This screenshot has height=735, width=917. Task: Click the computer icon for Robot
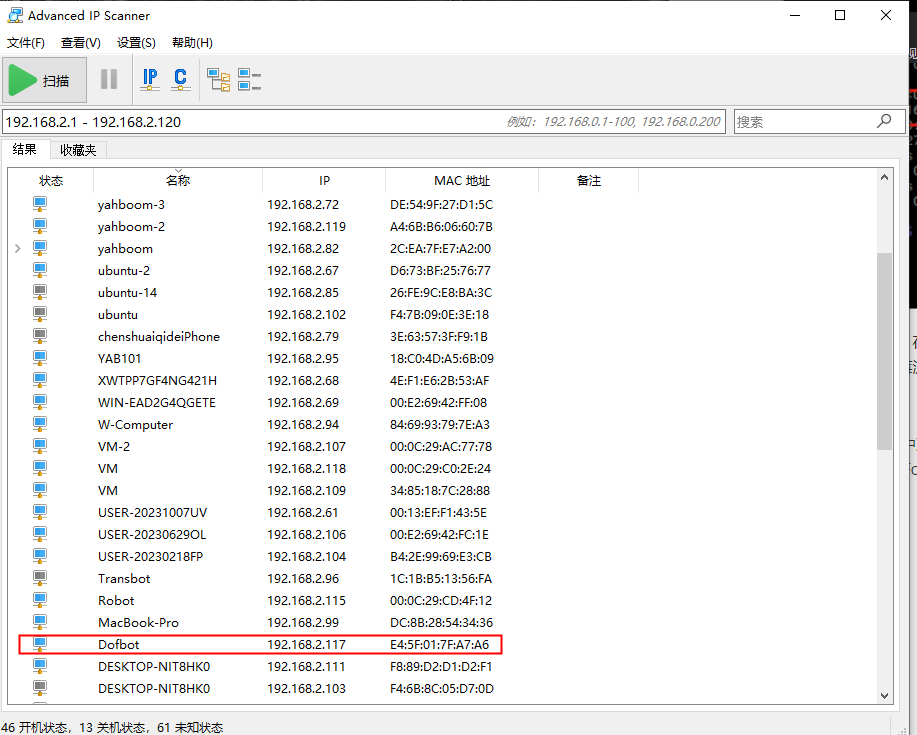coord(40,601)
